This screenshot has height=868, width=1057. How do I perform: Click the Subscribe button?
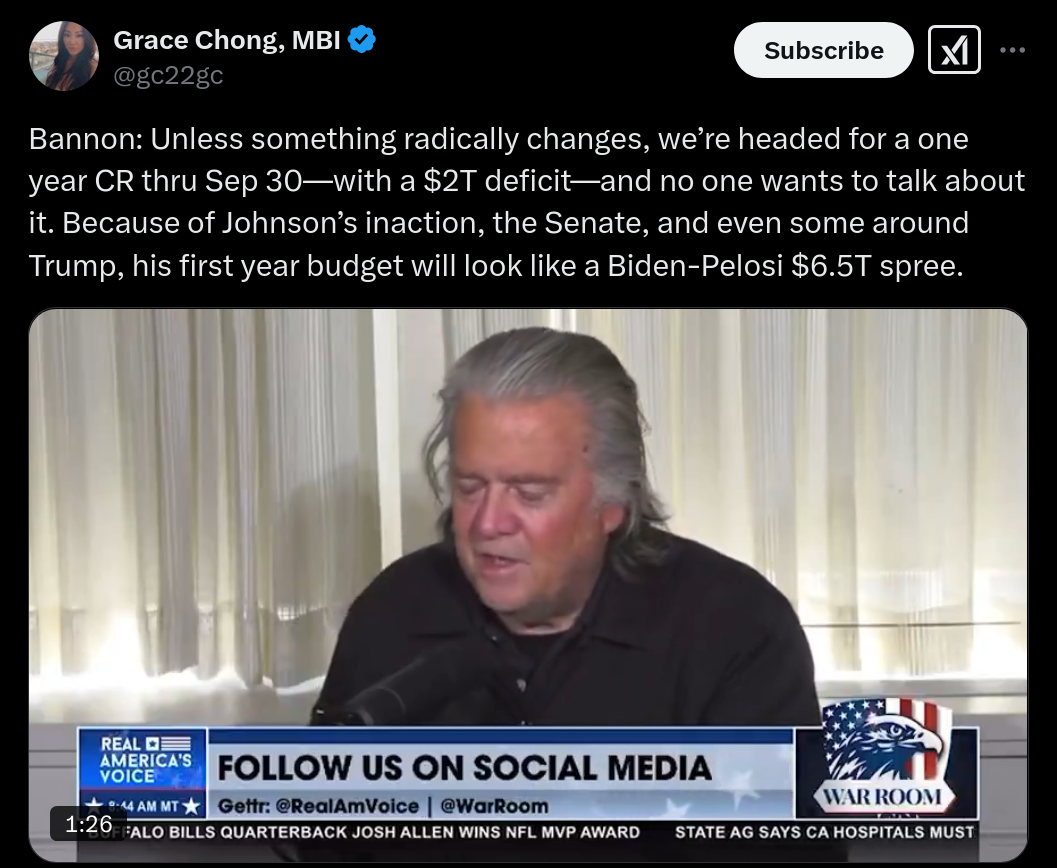coord(823,50)
